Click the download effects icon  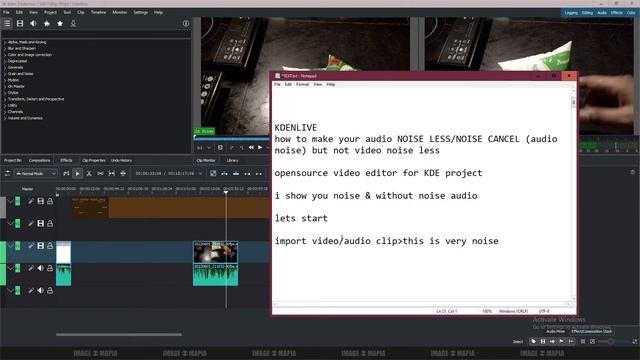click(x=73, y=24)
